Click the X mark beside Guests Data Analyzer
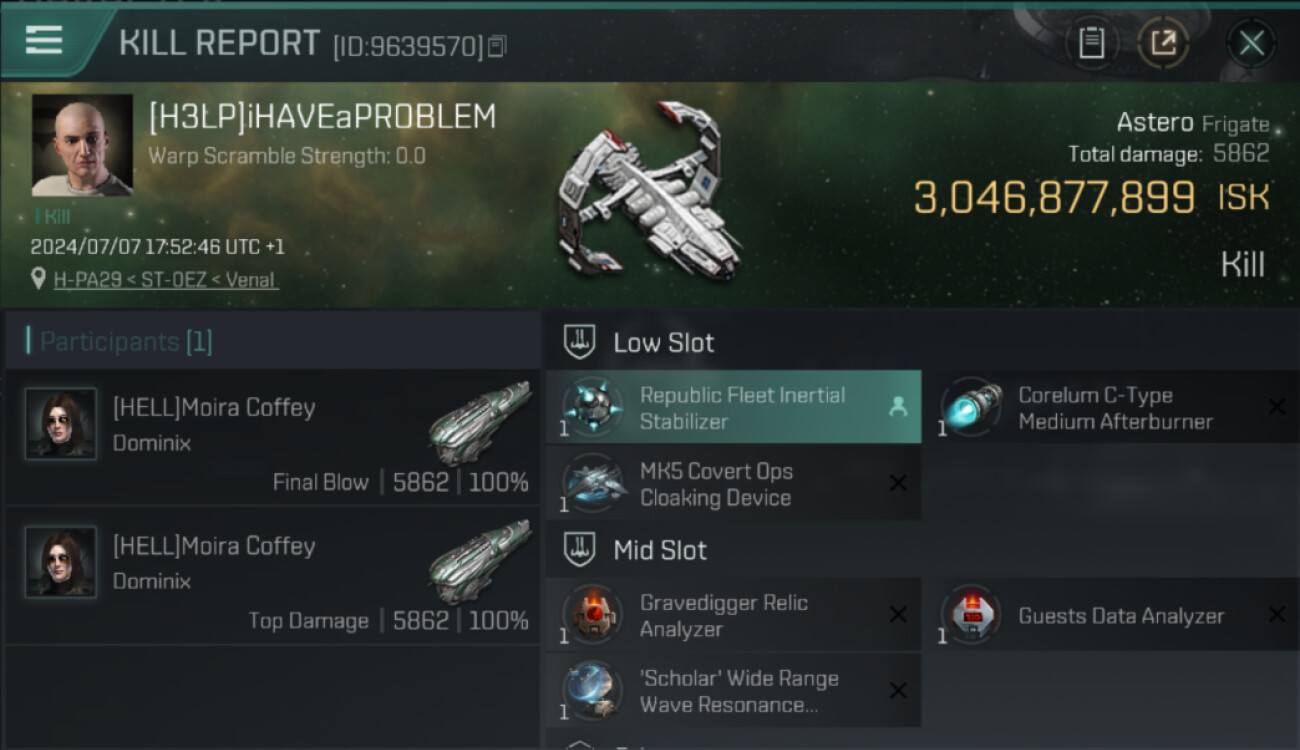 pos(1276,615)
